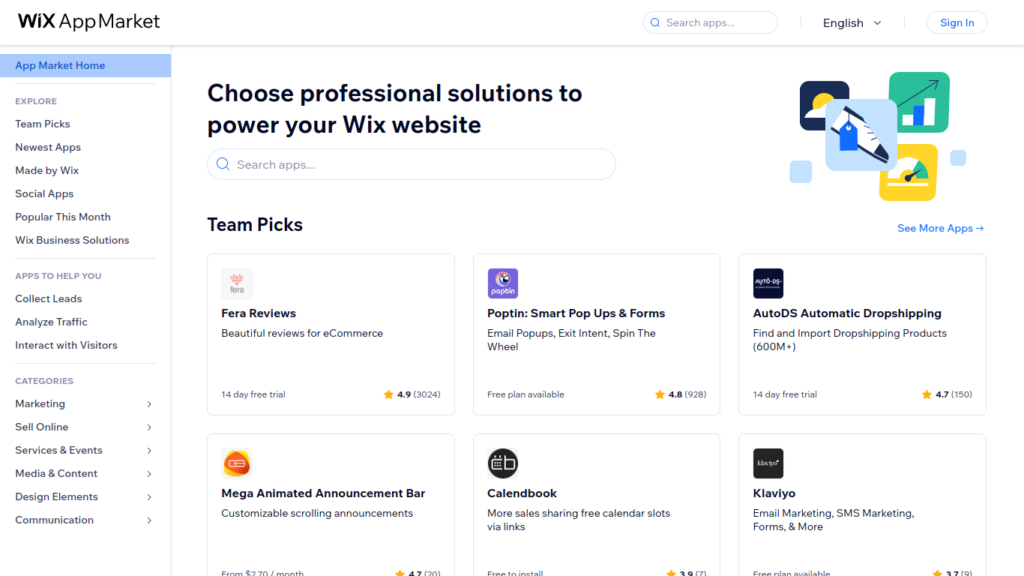Click 'Team Picks' section heading
Screen dimensions: 1024x576
coord(255,225)
